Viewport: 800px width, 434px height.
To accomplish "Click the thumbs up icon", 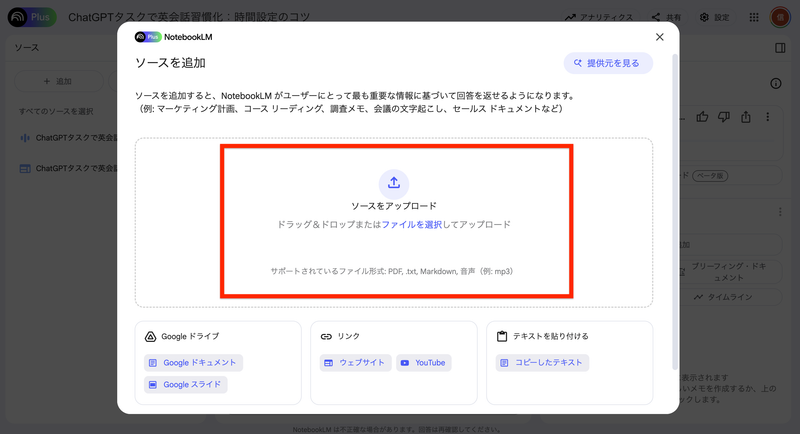I will (x=703, y=117).
